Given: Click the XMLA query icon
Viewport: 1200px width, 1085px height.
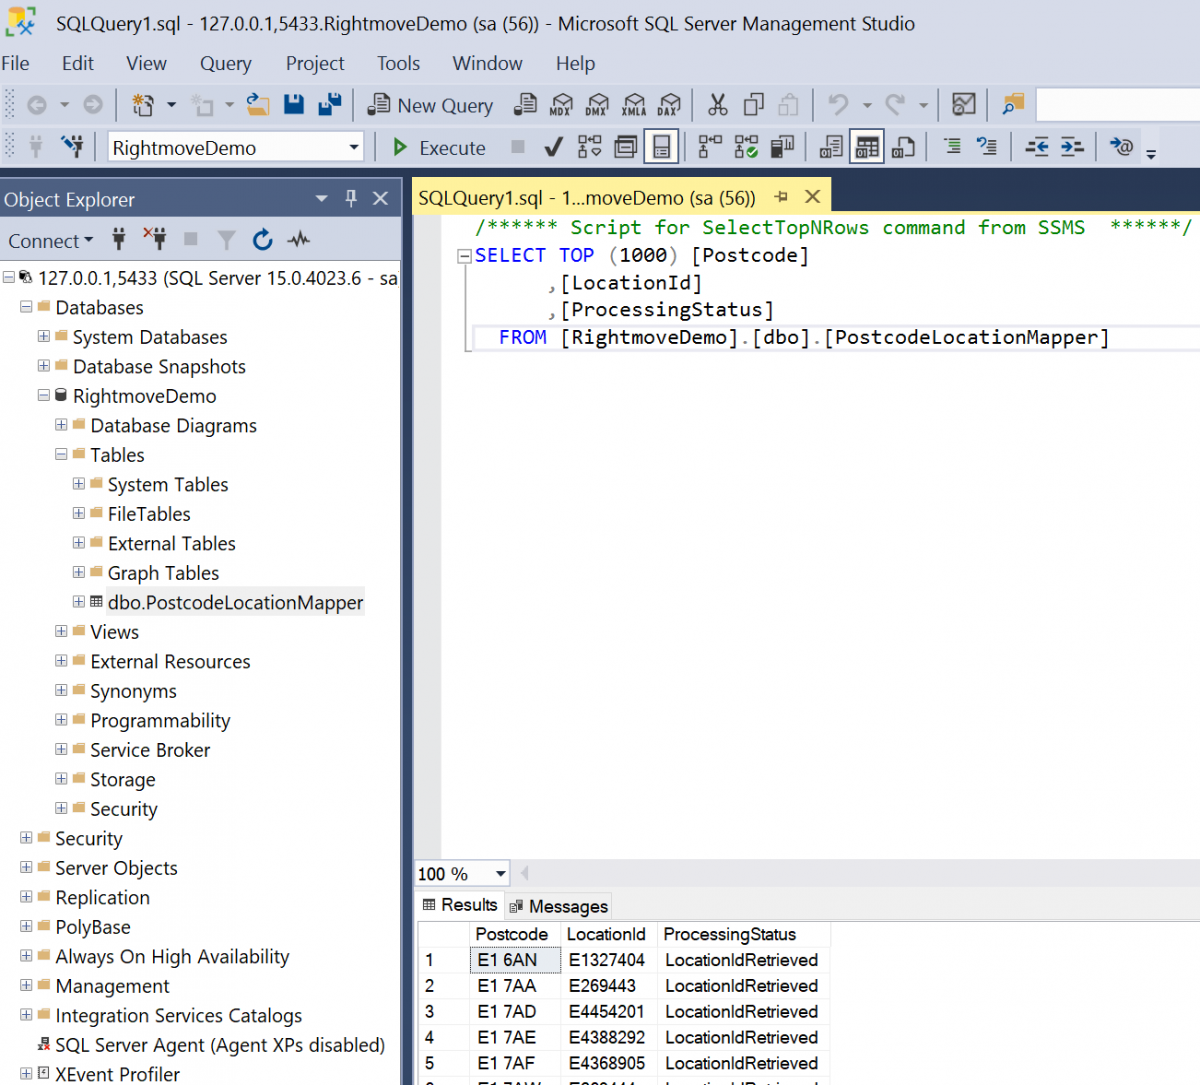Looking at the screenshot, I should point(634,105).
